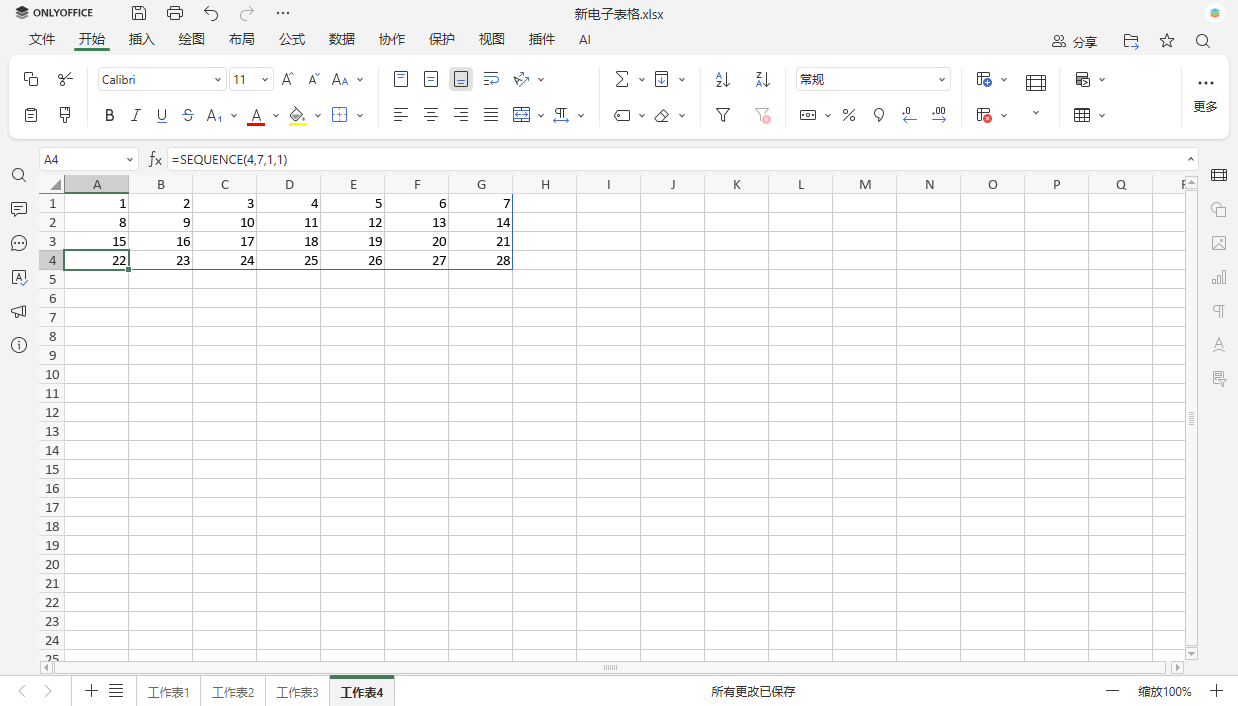This screenshot has width=1238, height=706.
Task: Open the font color dropdown arrow
Action: pyautogui.click(x=275, y=115)
